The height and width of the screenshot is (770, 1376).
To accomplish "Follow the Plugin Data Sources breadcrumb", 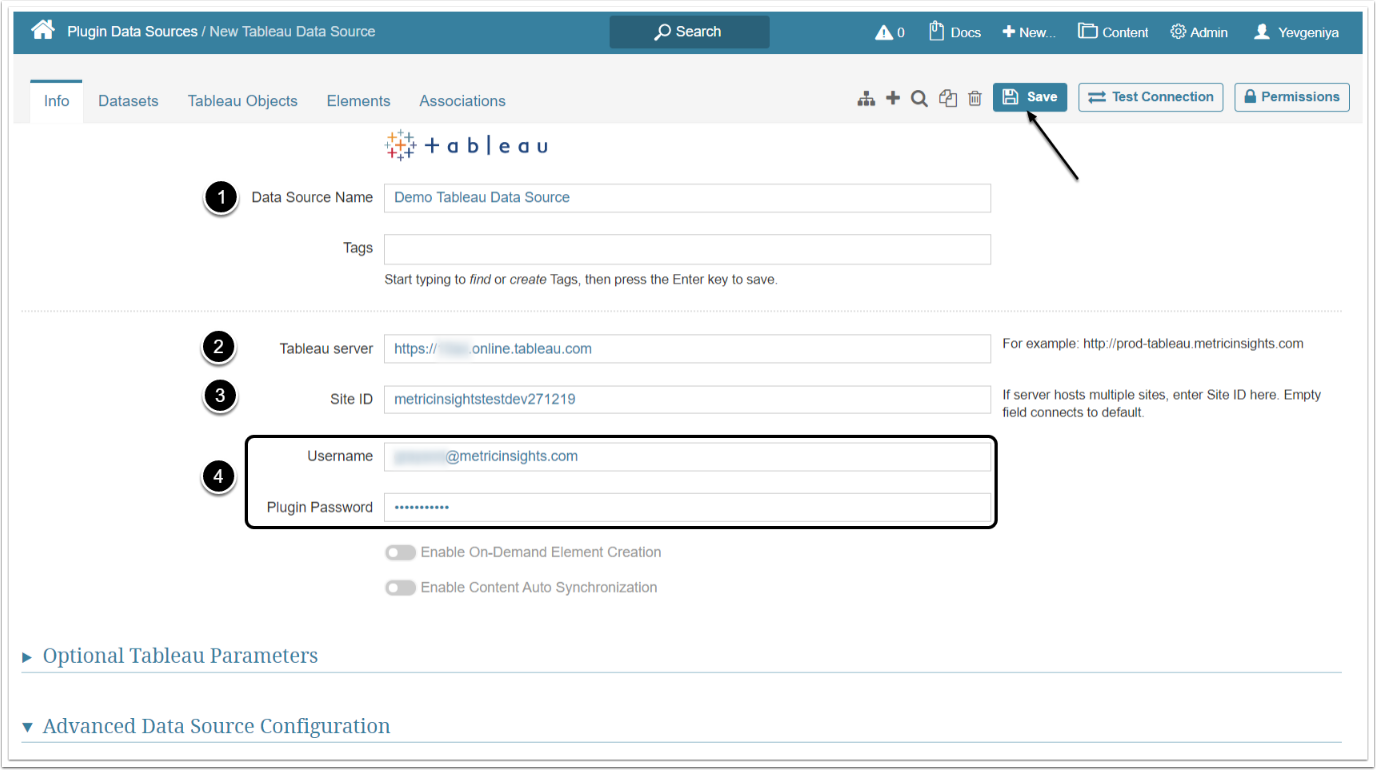I will point(132,32).
